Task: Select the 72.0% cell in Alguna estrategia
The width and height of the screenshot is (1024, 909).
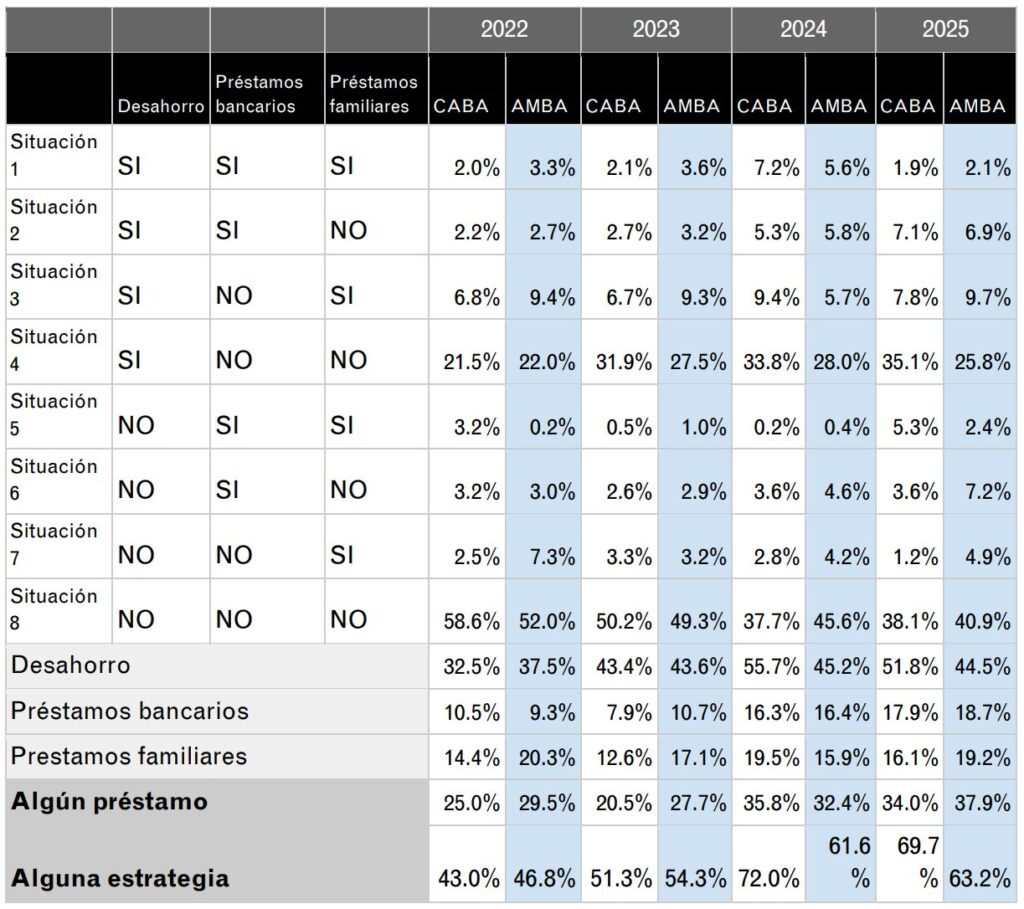Action: 771,879
